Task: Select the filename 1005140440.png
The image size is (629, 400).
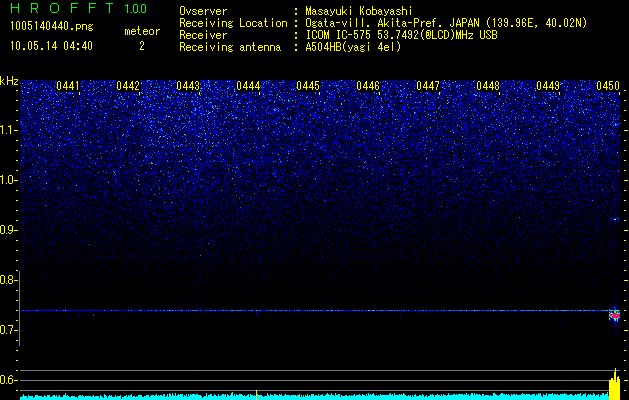Action: 52,27
